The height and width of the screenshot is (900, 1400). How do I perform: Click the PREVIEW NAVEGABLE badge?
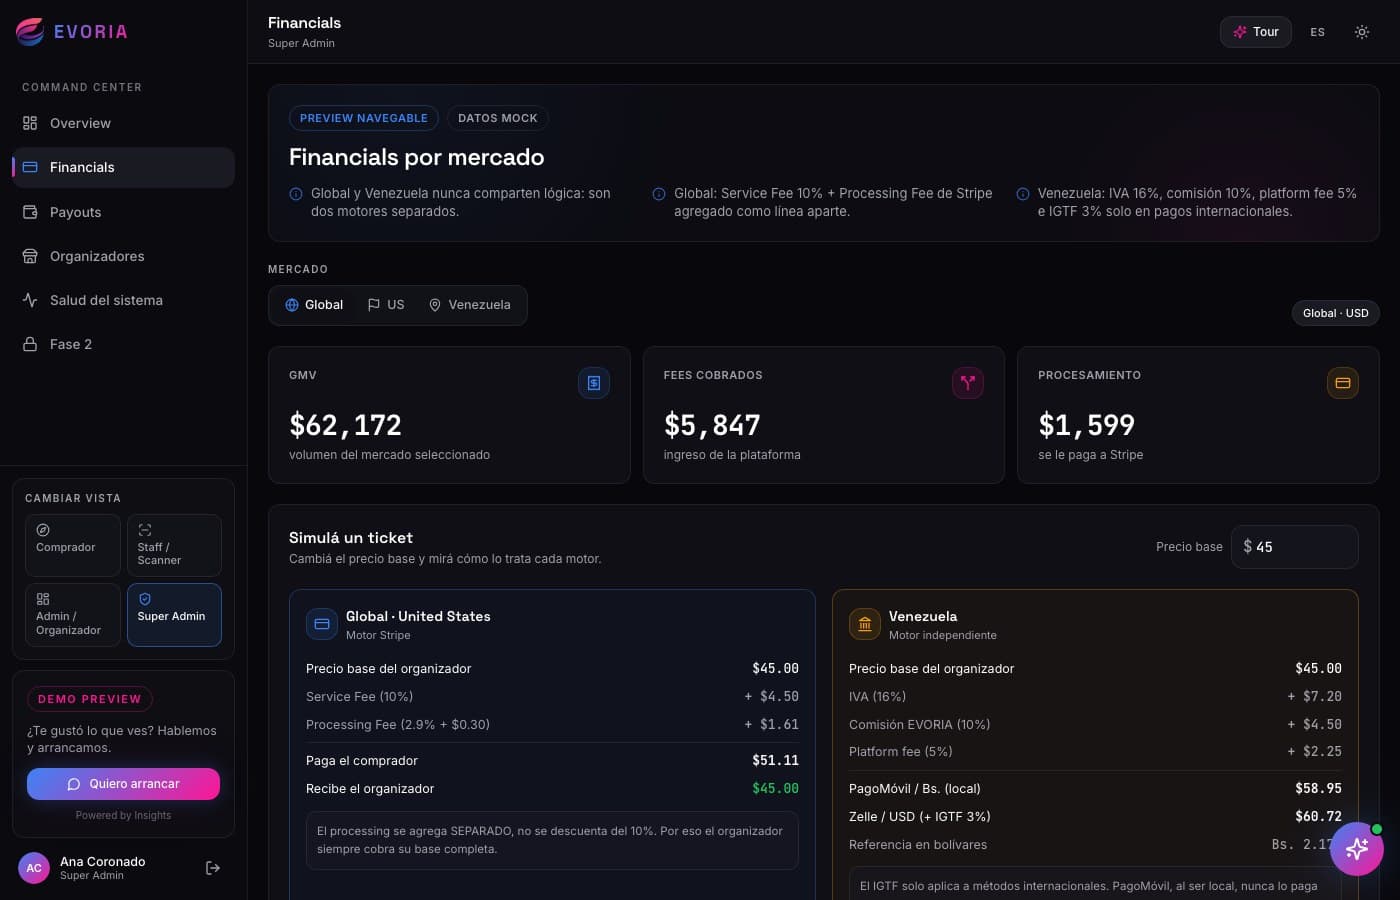364,118
